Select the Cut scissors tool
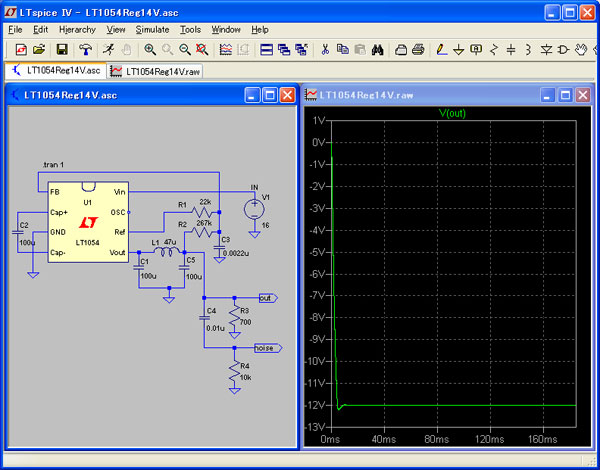 325,49
